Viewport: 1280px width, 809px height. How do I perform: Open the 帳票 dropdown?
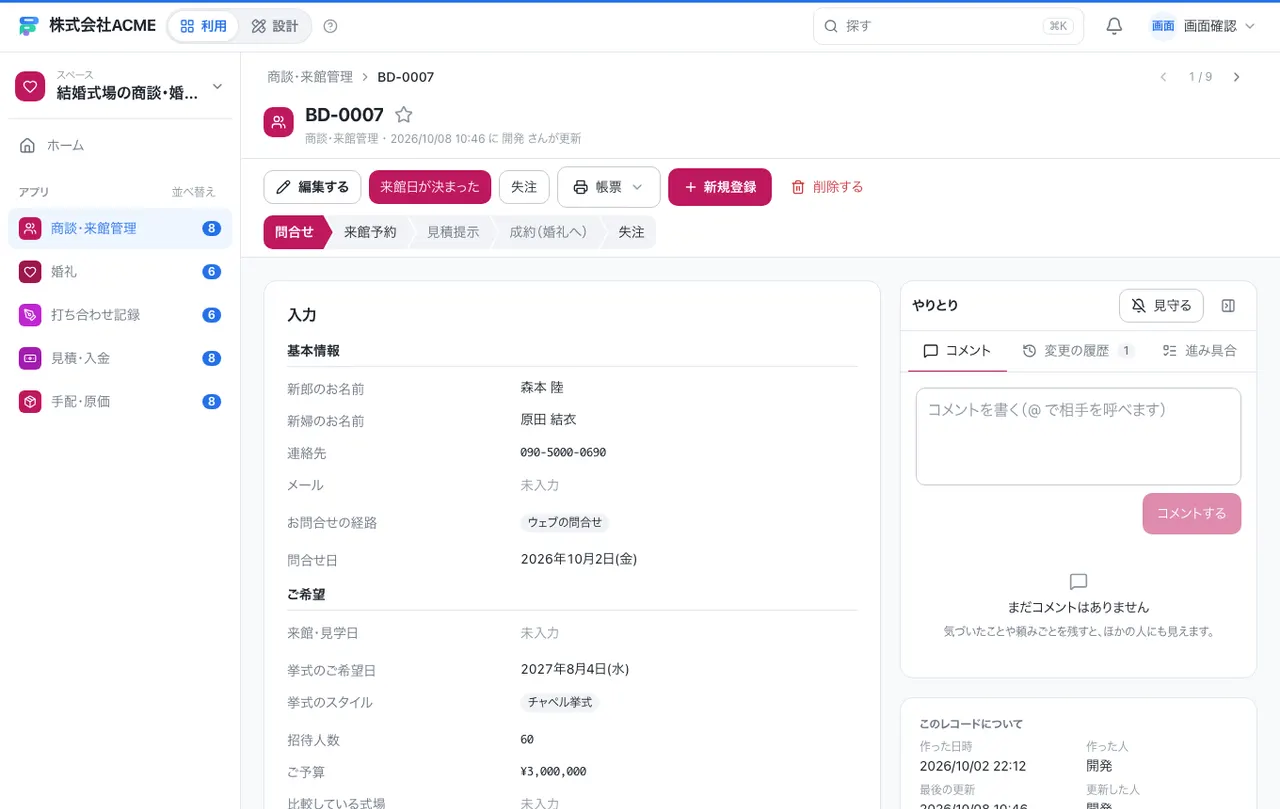tap(609, 187)
